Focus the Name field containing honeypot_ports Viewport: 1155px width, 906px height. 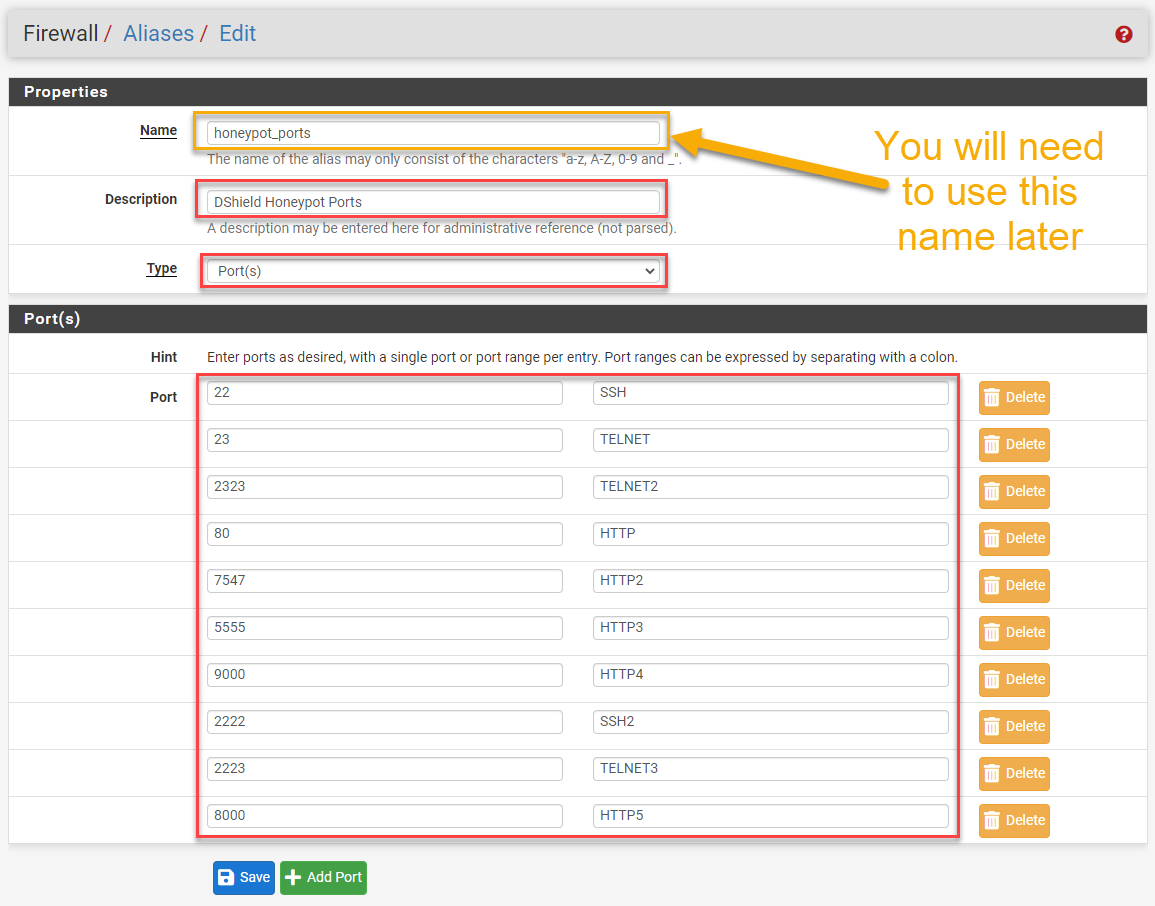coord(433,132)
